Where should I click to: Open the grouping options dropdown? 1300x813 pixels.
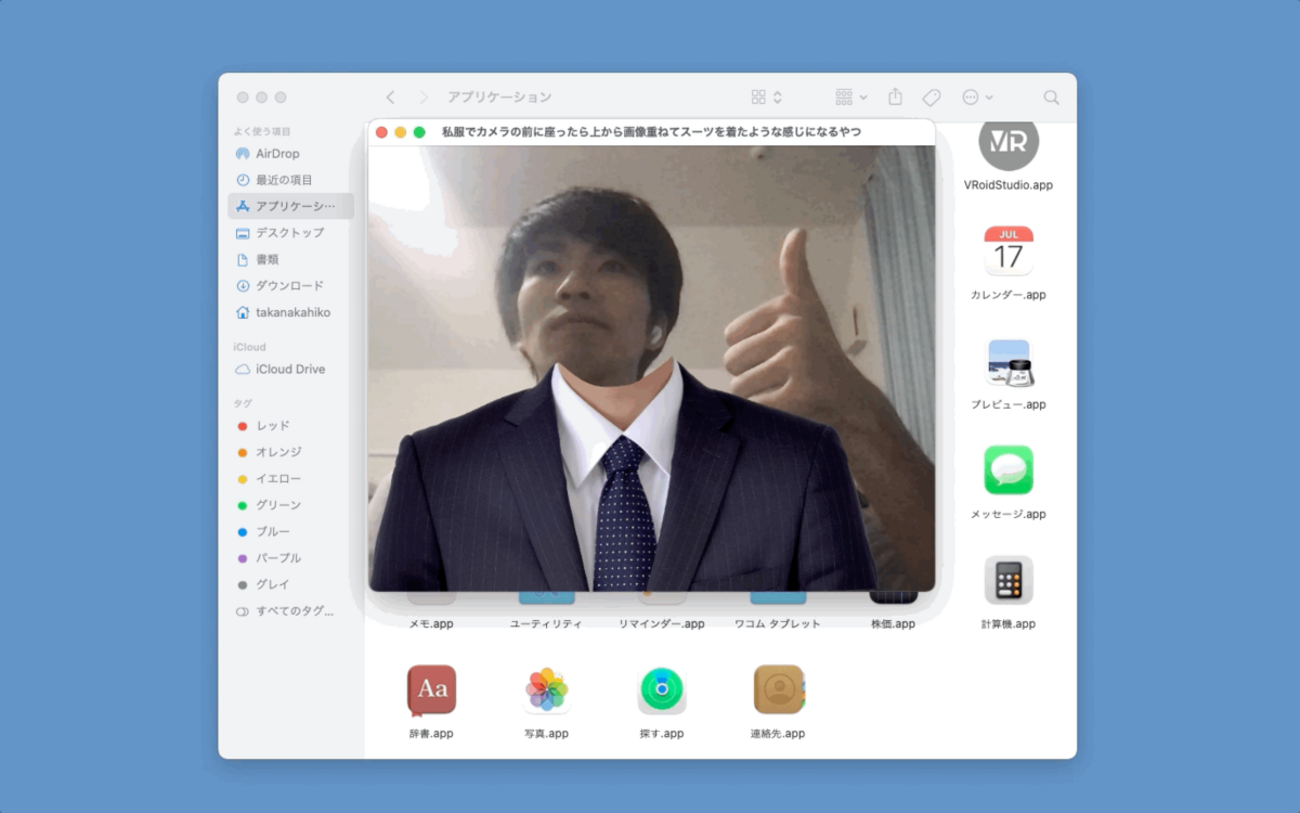[x=851, y=97]
